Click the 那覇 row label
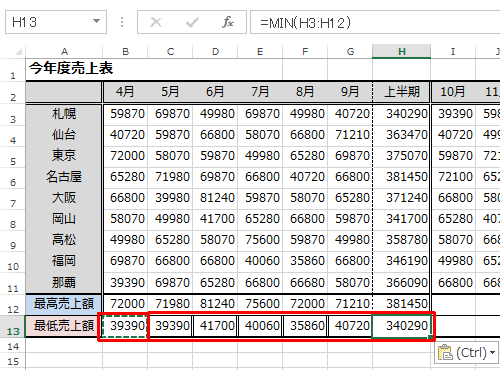 pos(64,283)
